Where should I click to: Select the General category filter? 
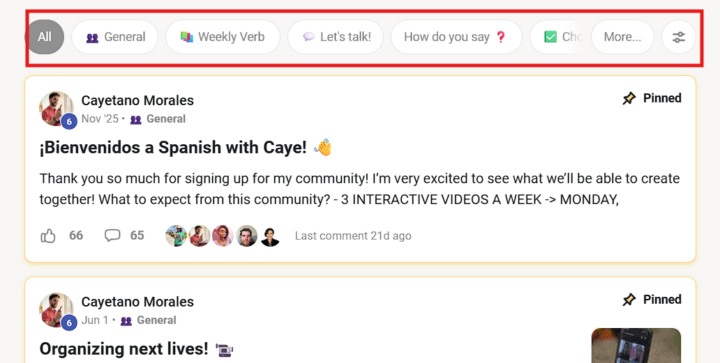[x=115, y=37]
